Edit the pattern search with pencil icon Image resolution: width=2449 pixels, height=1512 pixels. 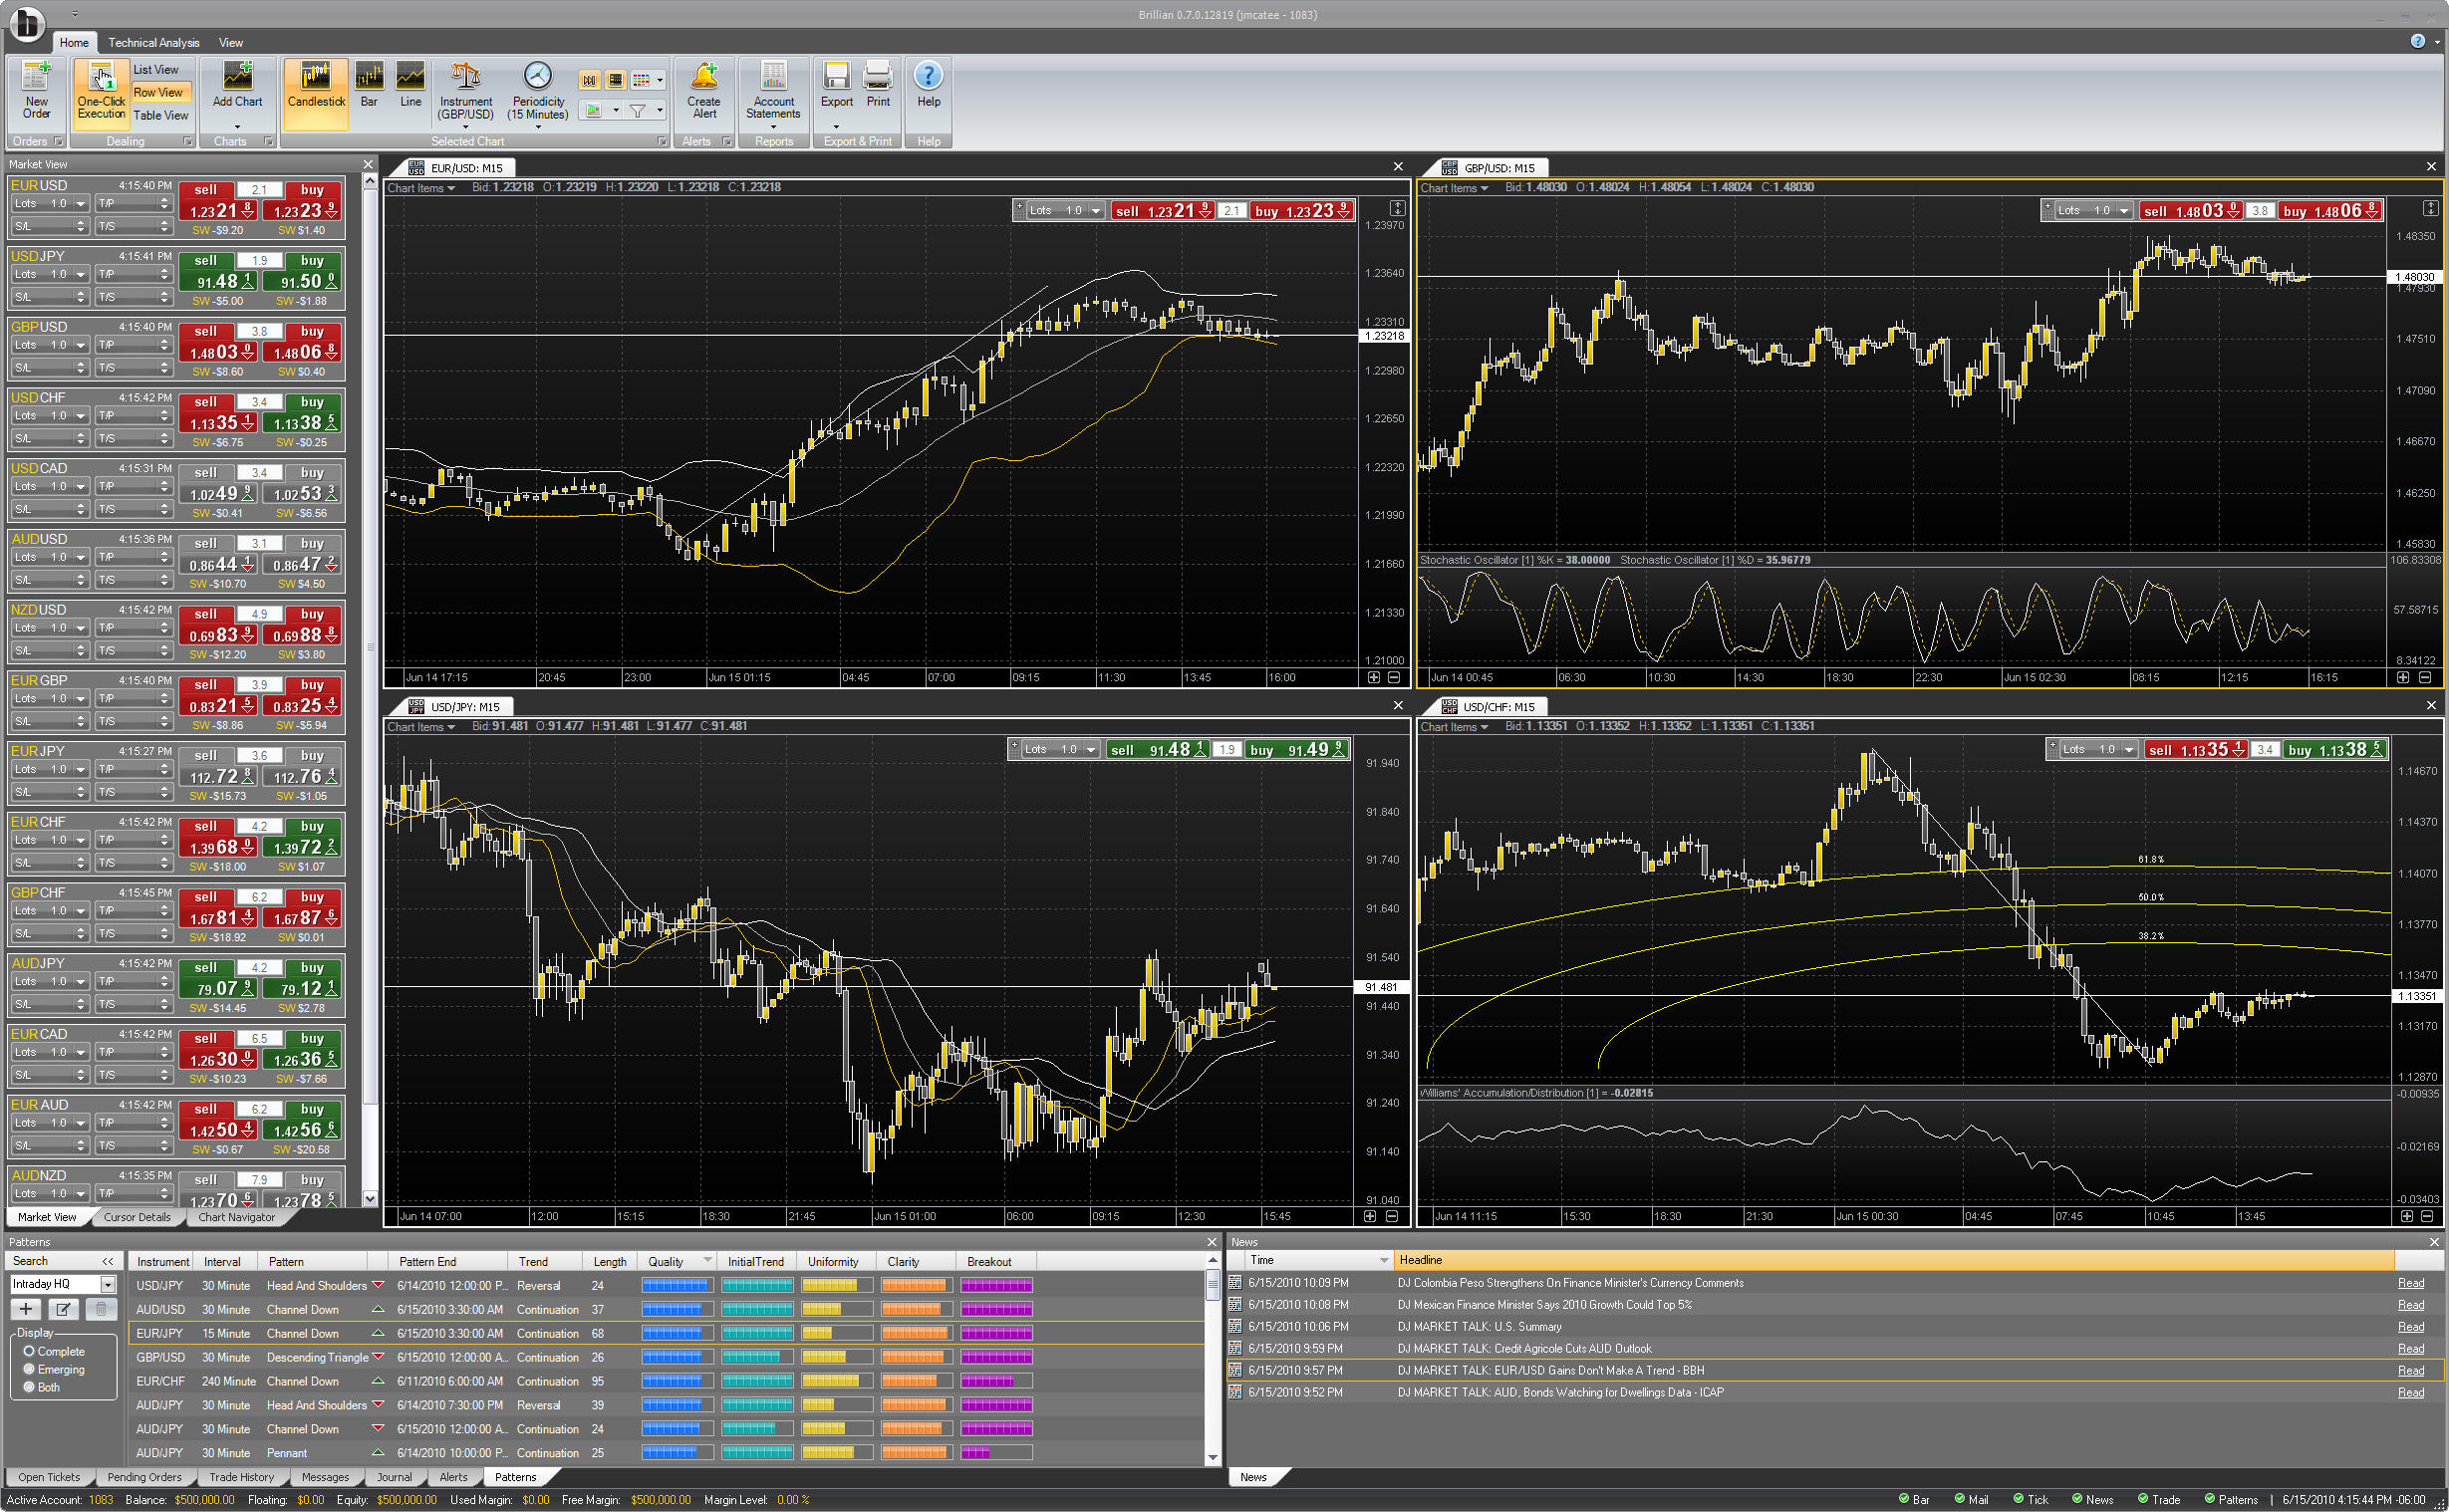coord(63,1309)
